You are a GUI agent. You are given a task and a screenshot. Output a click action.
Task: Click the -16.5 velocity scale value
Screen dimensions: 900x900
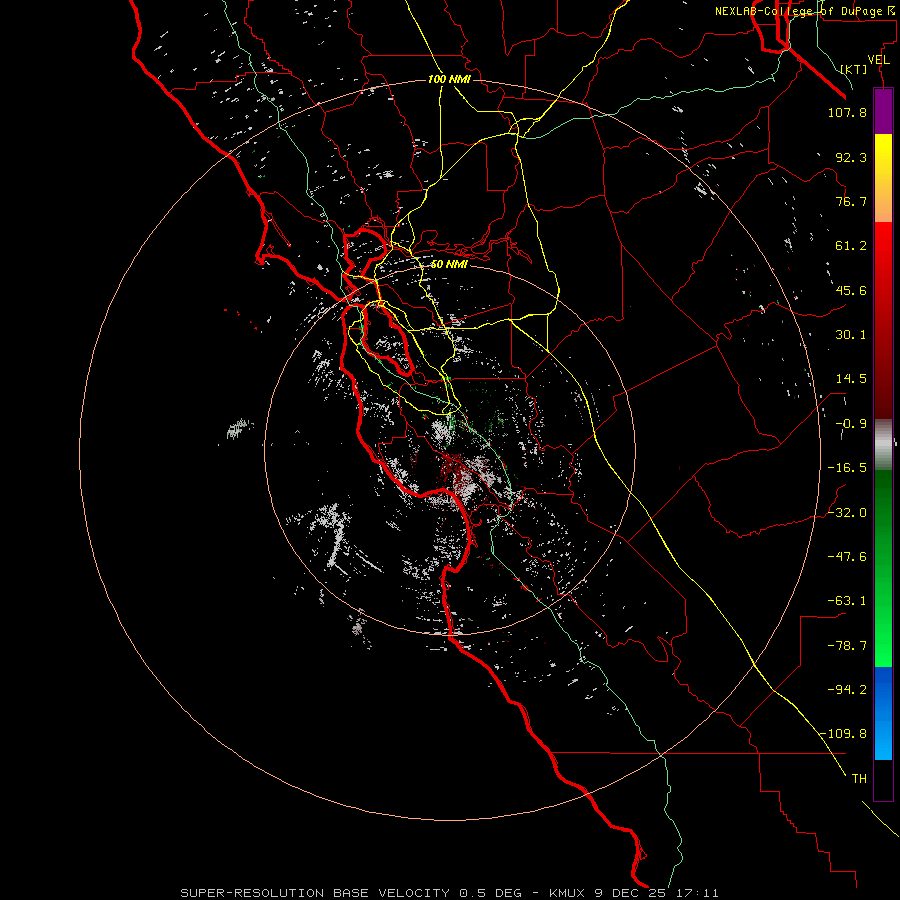847,468
